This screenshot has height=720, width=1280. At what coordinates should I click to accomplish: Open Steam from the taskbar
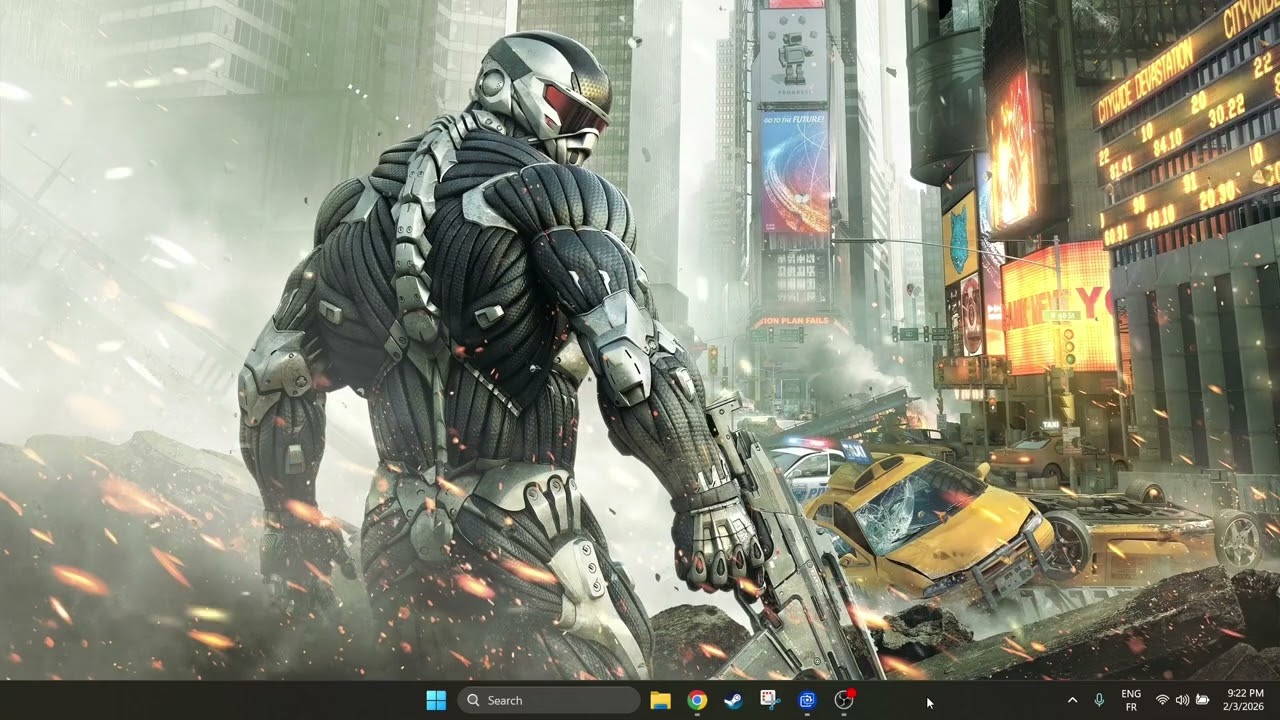point(734,701)
